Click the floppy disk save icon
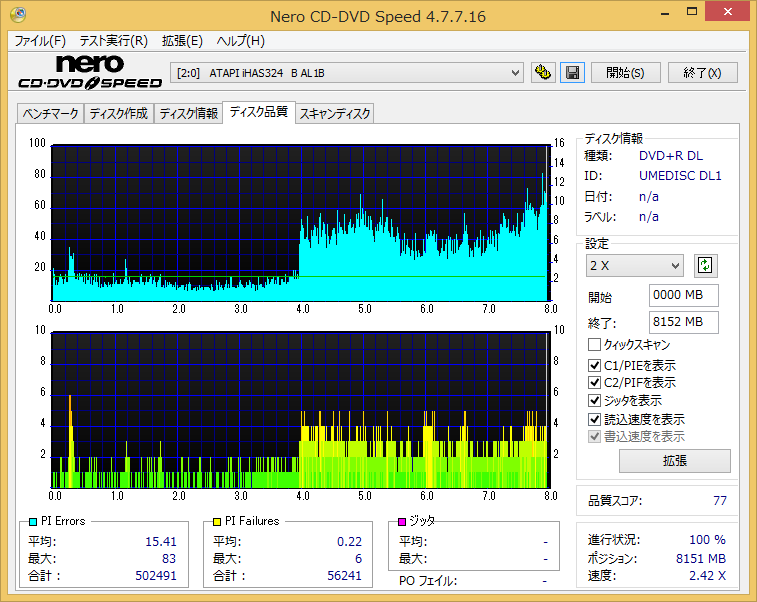Screen dimensions: 757x602 573,73
